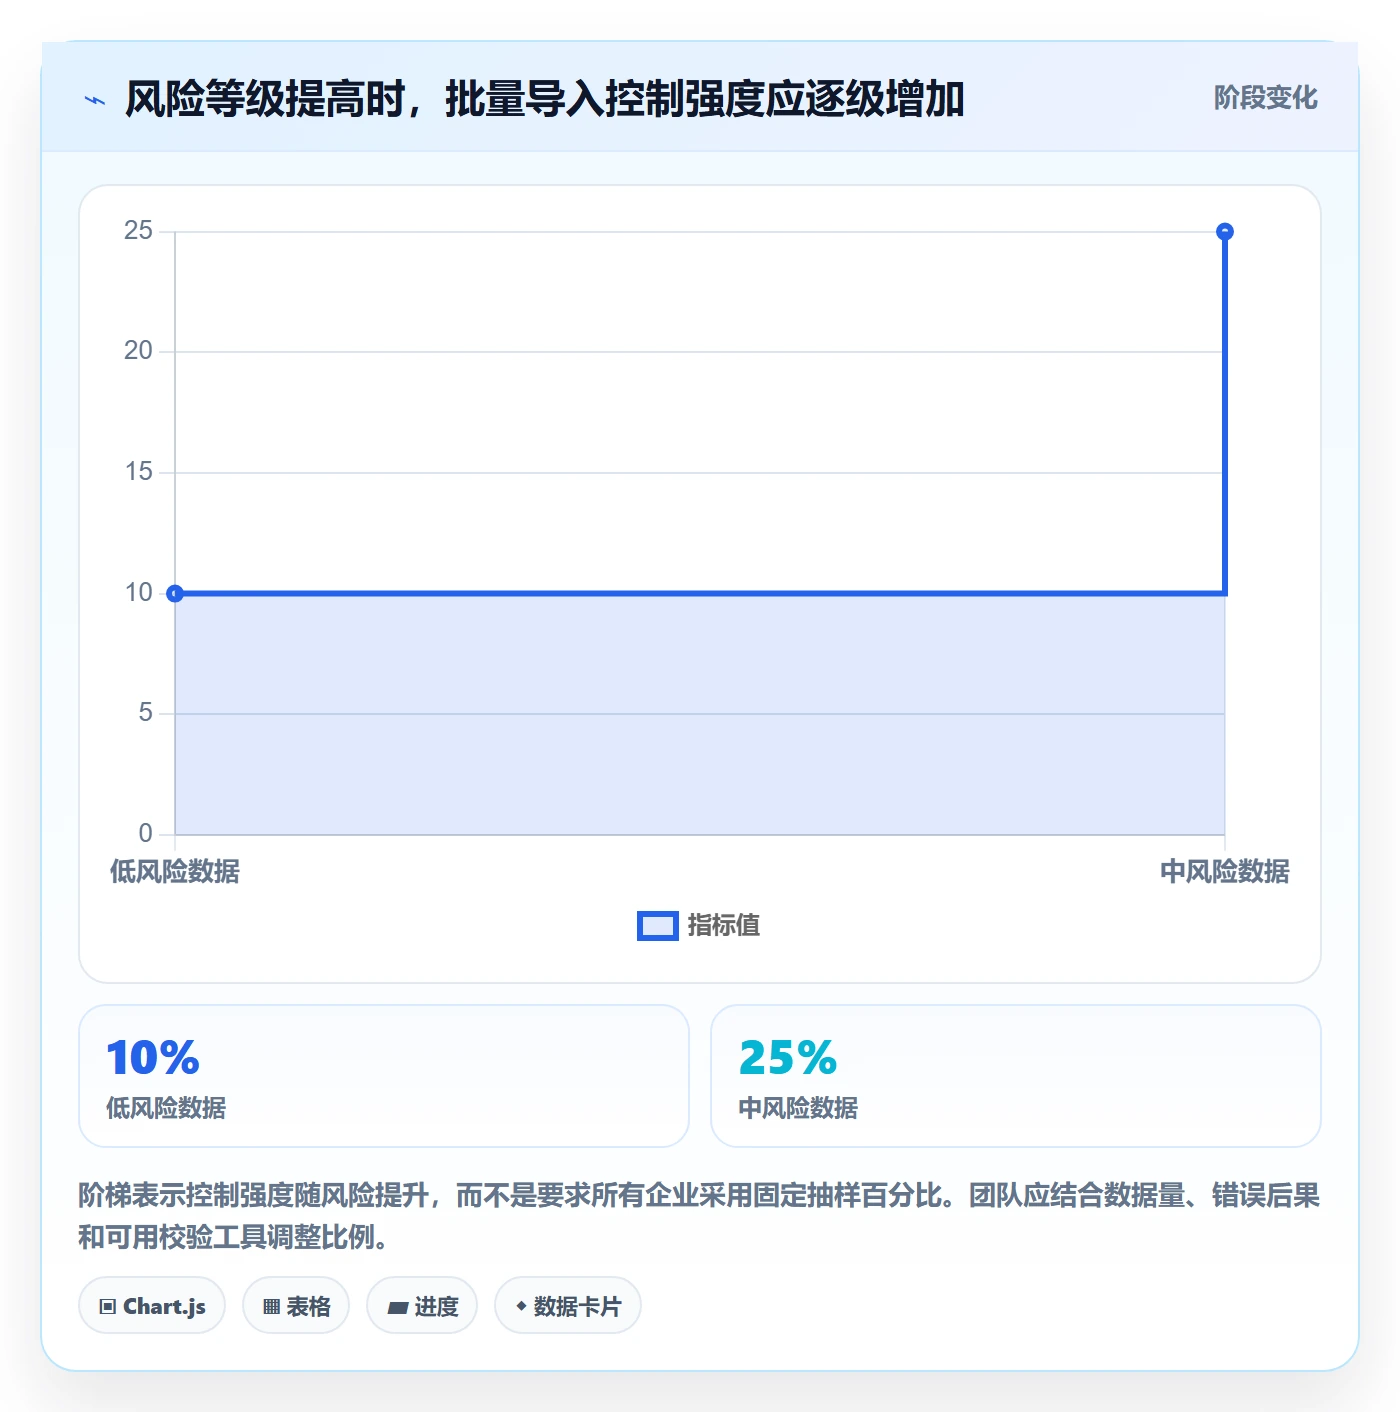Click the square icon in the Chart.js chip

pyautogui.click(x=108, y=1307)
